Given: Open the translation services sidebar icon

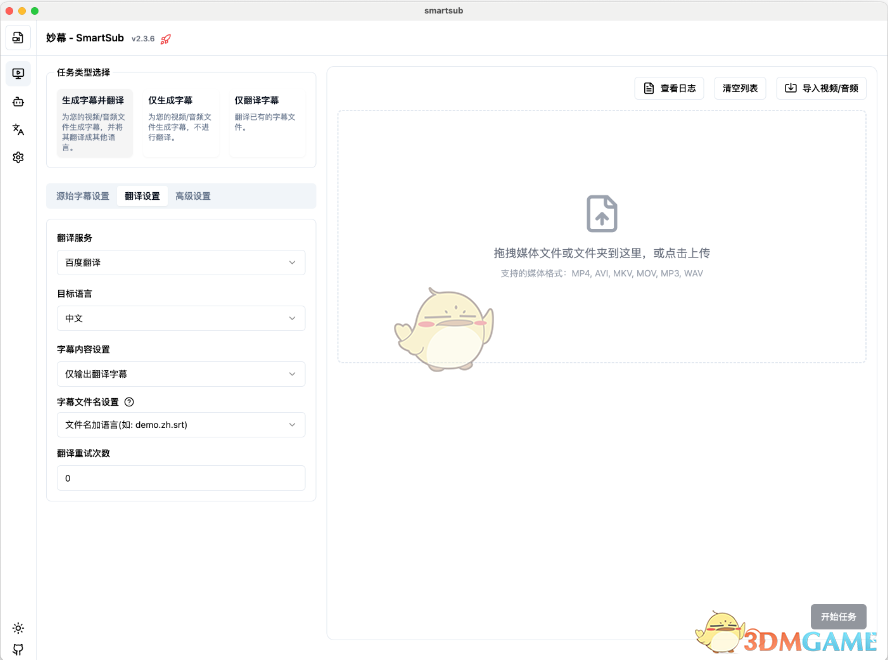Looking at the screenshot, I should point(18,129).
